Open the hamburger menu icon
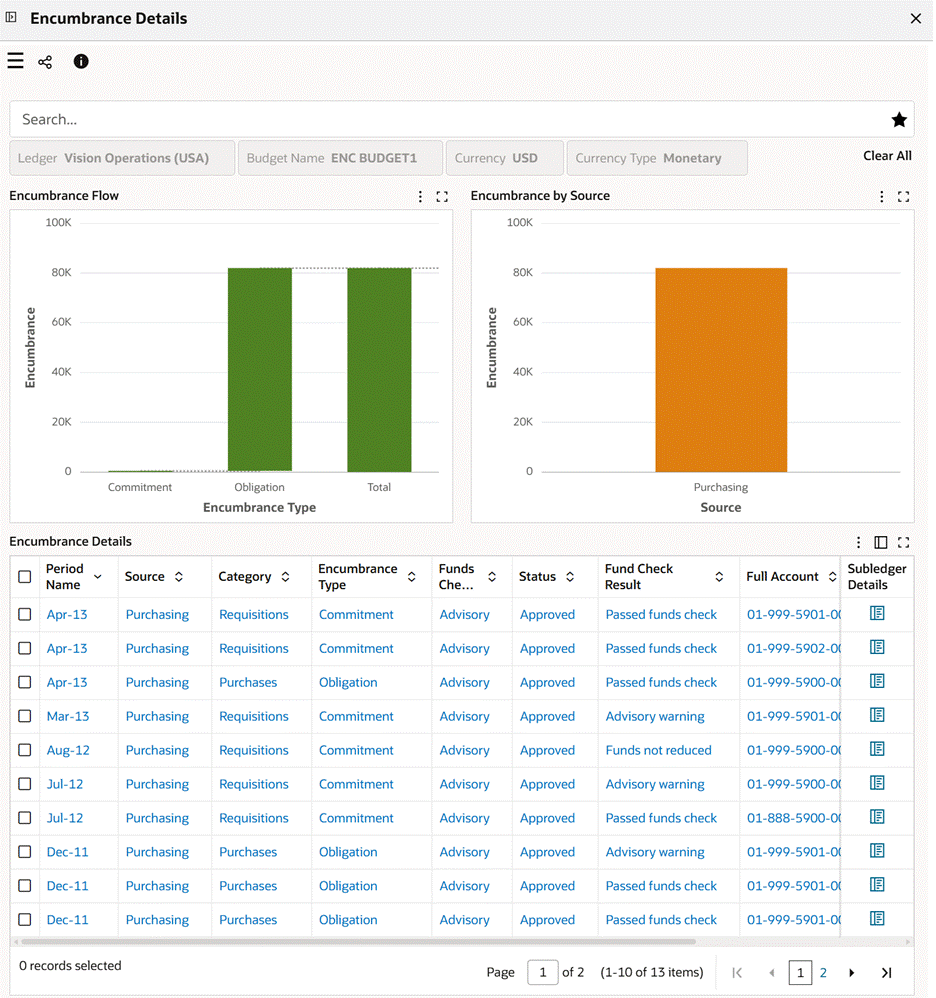Viewport: 936px width, 998px height. [x=15, y=61]
